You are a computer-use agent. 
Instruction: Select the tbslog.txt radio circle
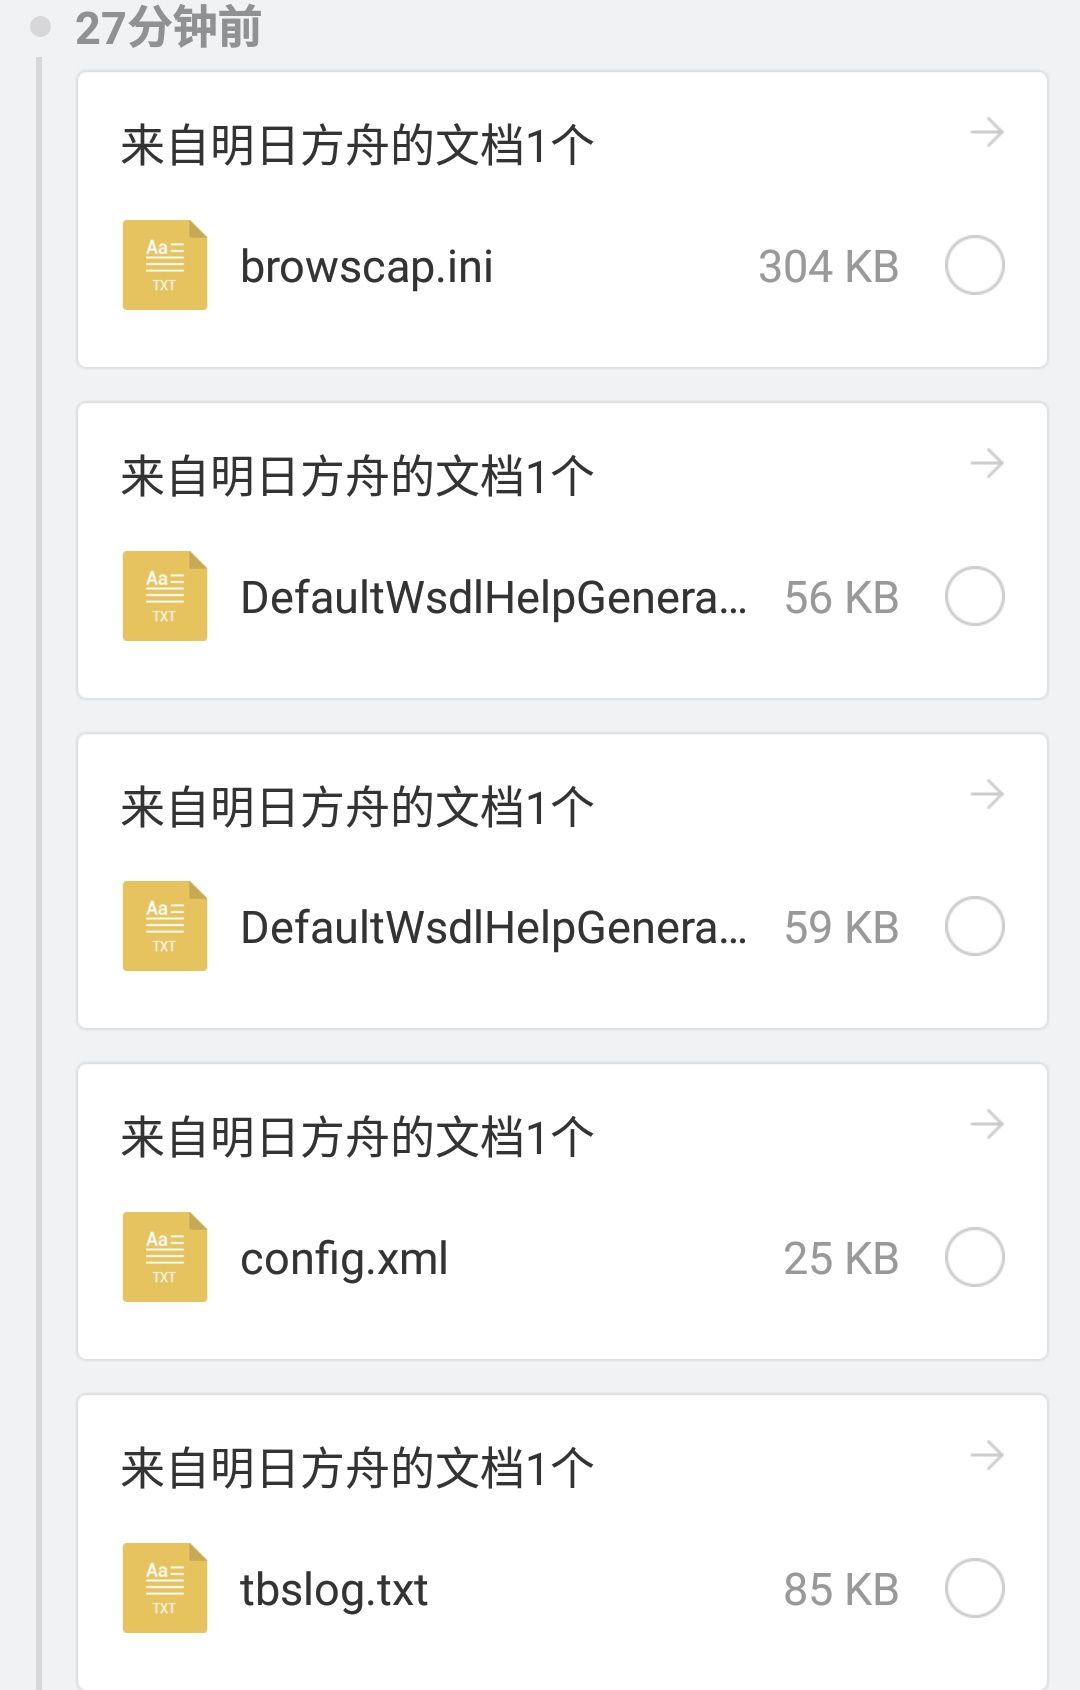975,1588
